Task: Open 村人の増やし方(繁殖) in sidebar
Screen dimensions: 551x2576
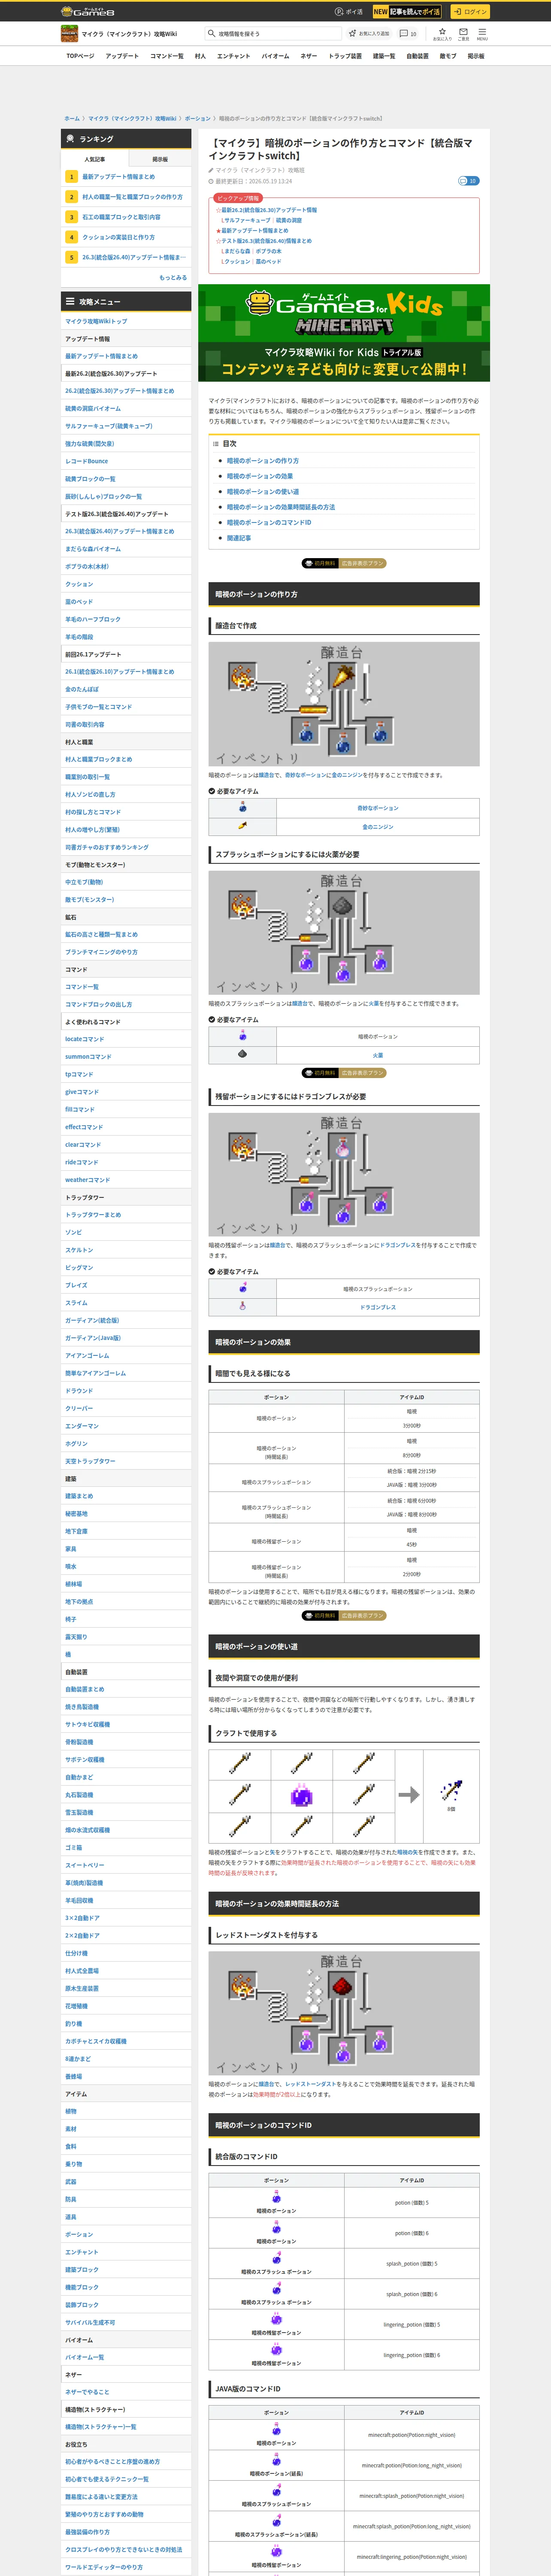Action: (92, 830)
